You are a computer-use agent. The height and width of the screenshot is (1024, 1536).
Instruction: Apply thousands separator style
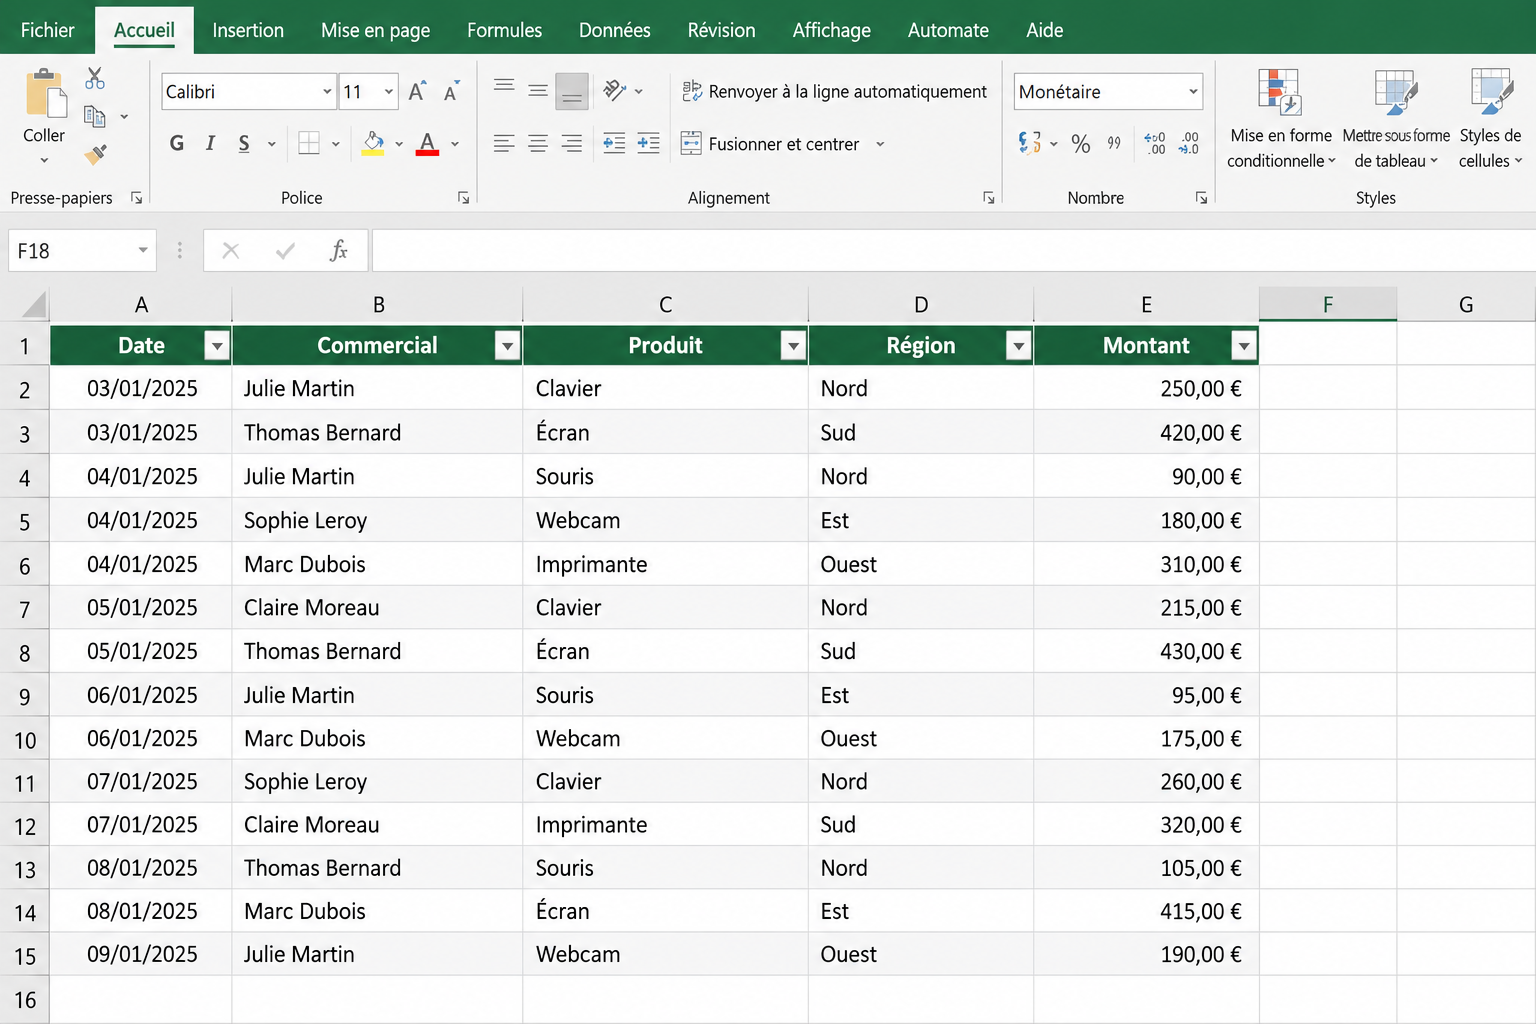point(1114,143)
